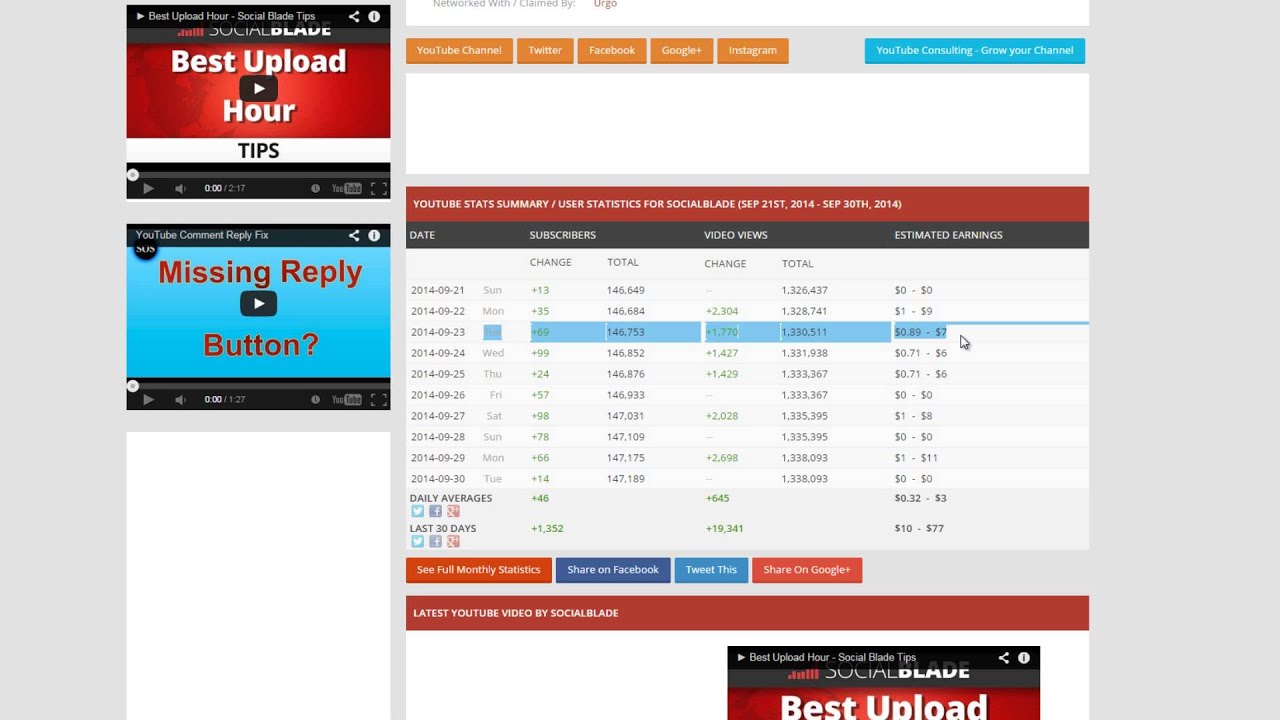The height and width of the screenshot is (720, 1280).
Task: Click the +99 subscriber change value
Action: pyautogui.click(x=541, y=353)
